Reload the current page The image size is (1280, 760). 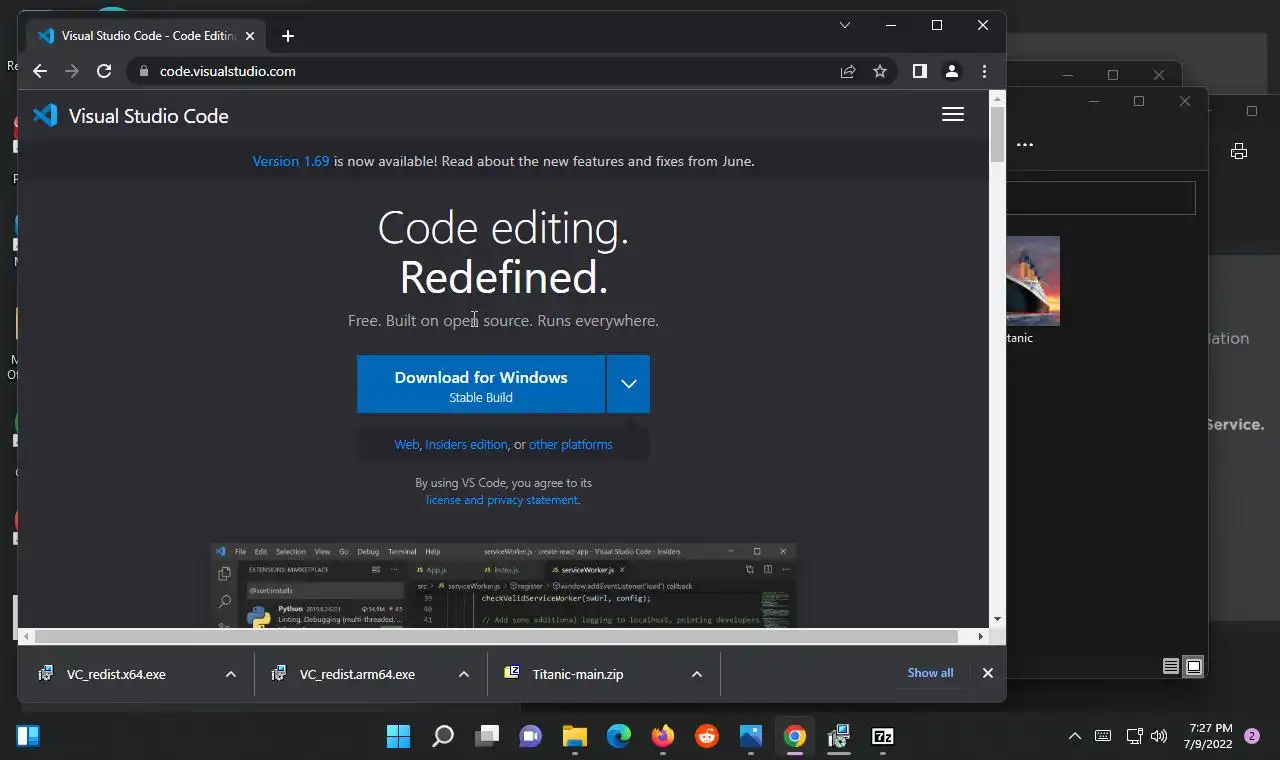104,71
